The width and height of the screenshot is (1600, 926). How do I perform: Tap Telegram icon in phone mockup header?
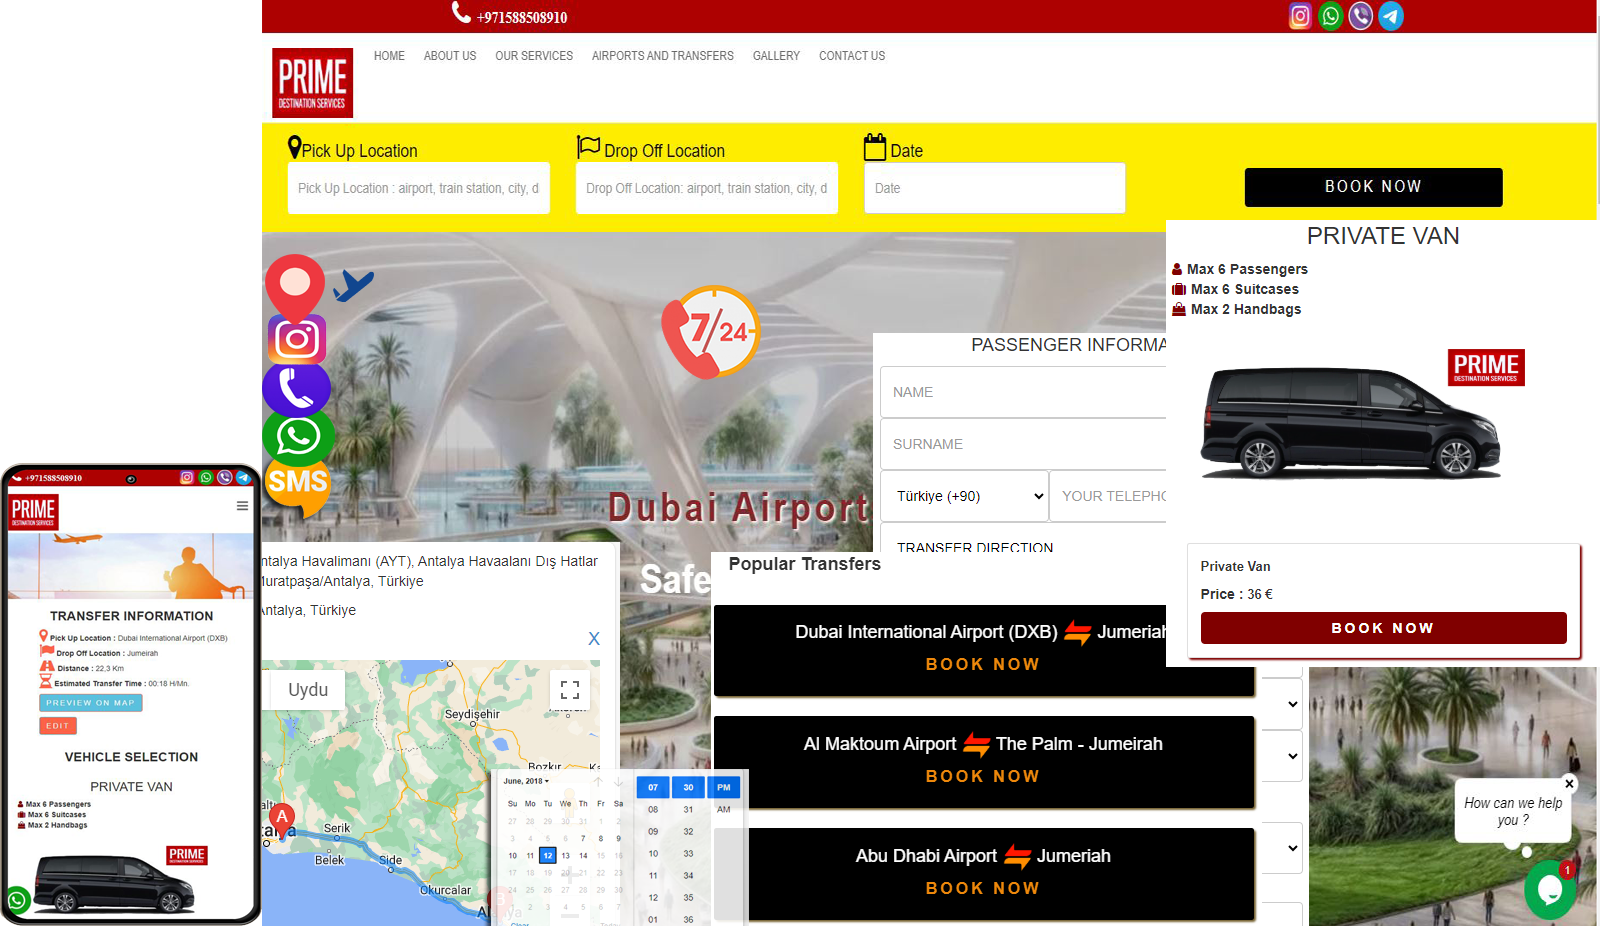click(243, 478)
